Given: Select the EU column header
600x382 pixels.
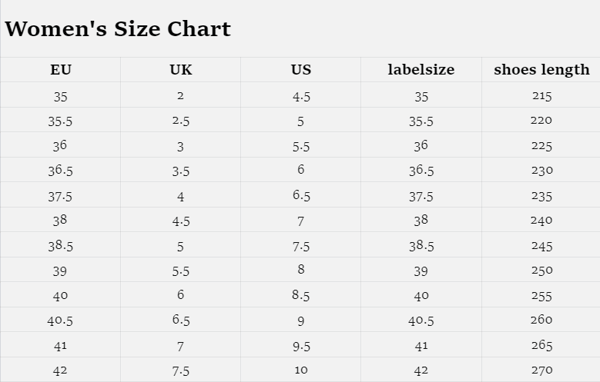Looking at the screenshot, I should 60,70.
